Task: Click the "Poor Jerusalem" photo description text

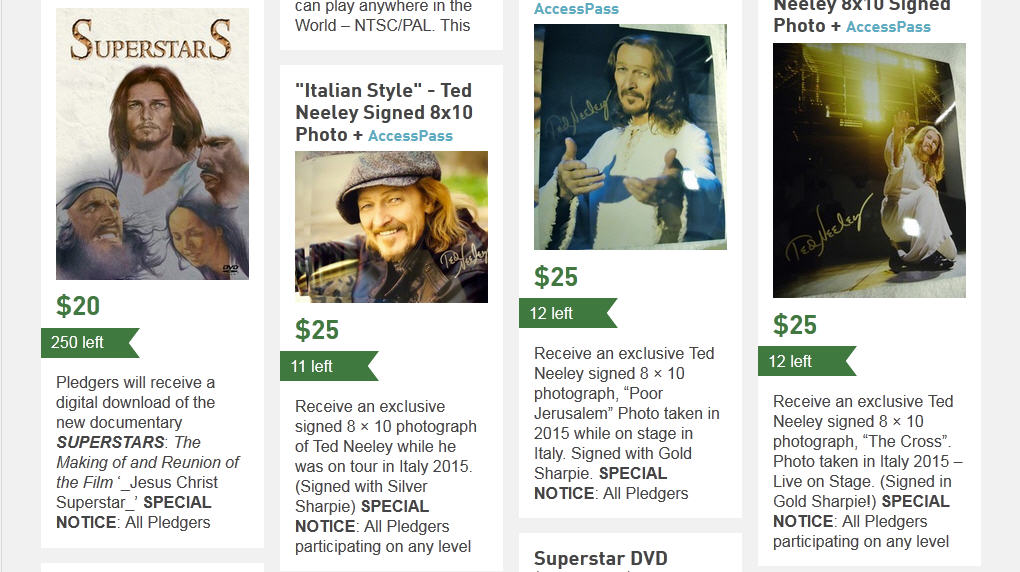Action: [x=628, y=423]
